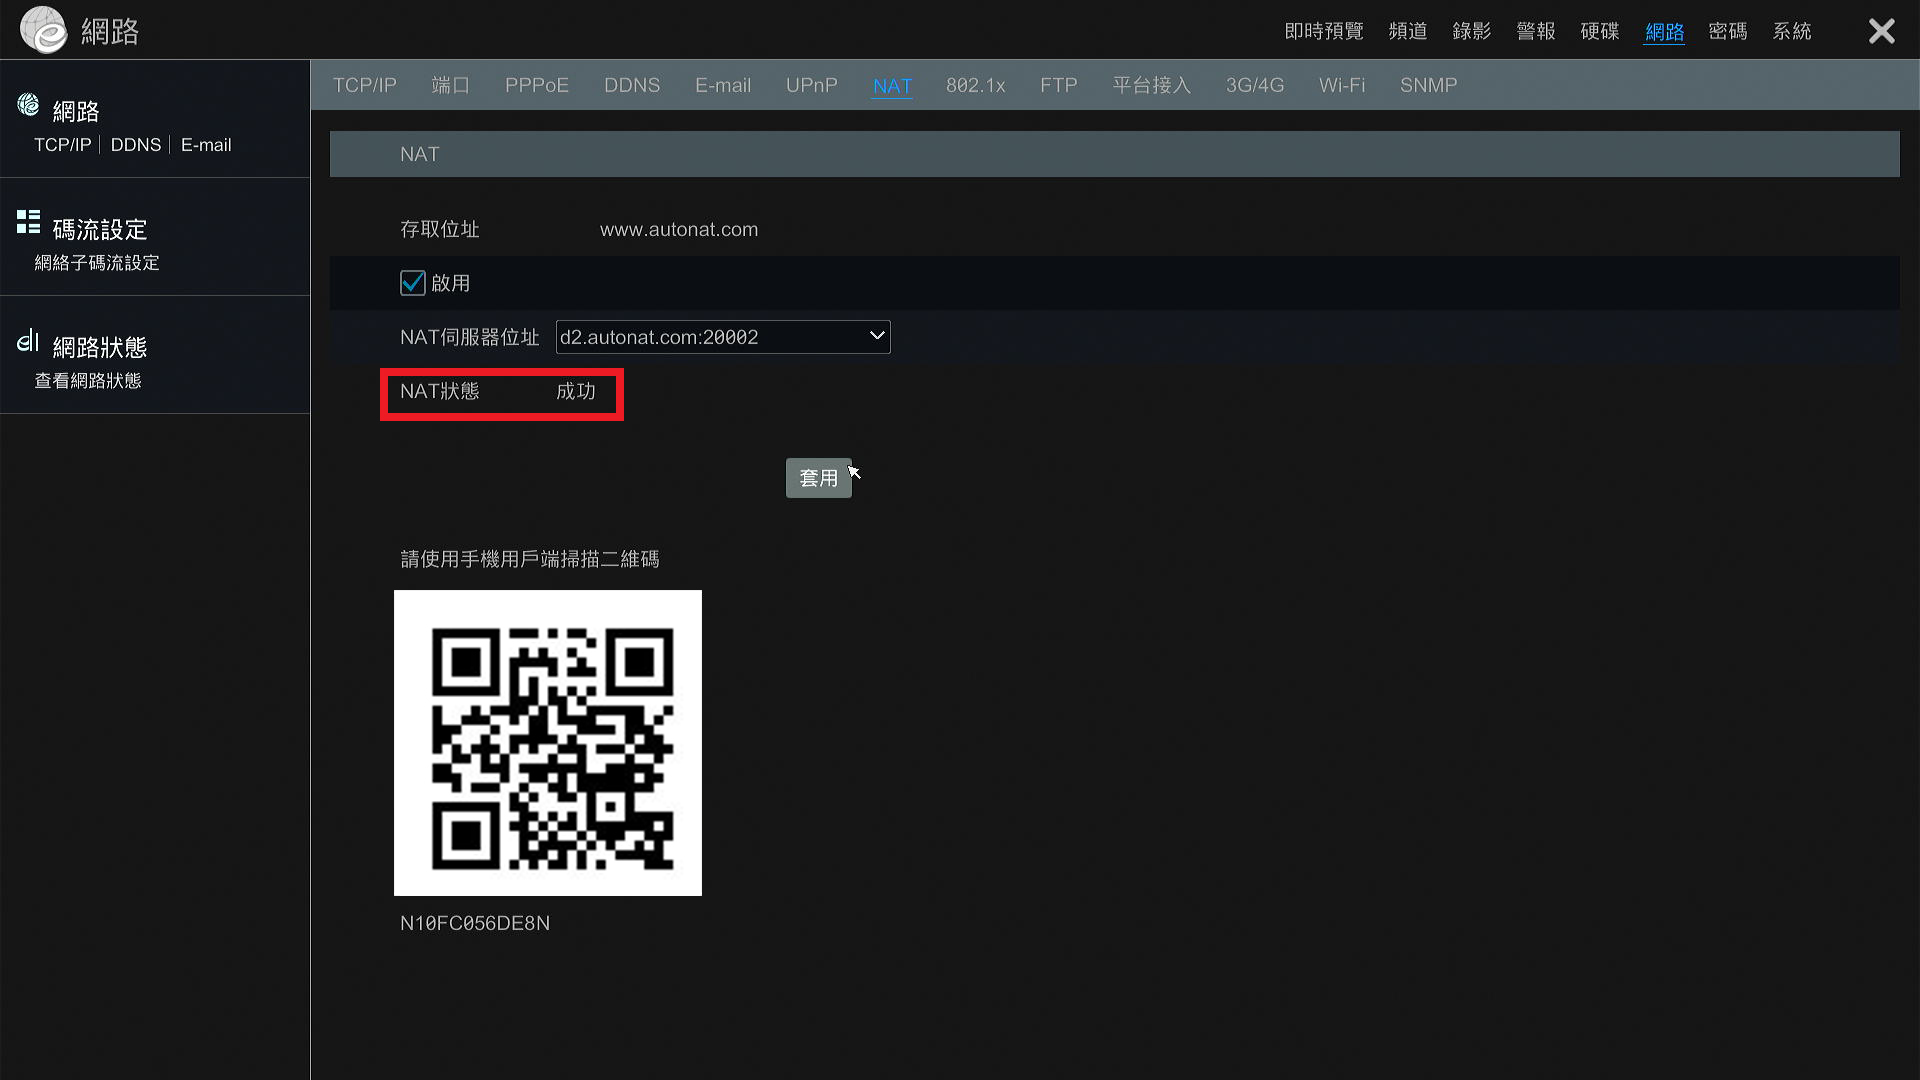This screenshot has width=1920, height=1080.
Task: Select the PPPoE tab
Action: tap(537, 85)
